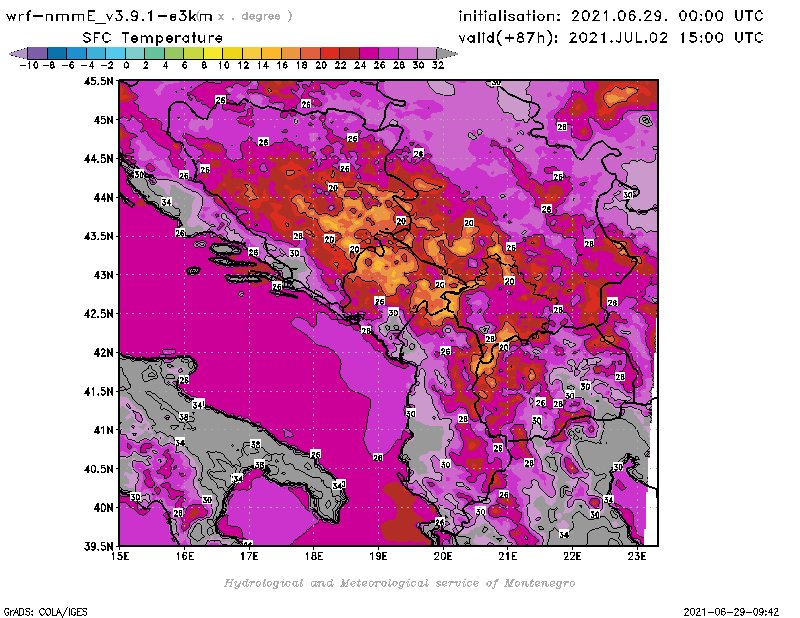
Task: Click the red swatch between 20 and 22
Action: [329, 53]
